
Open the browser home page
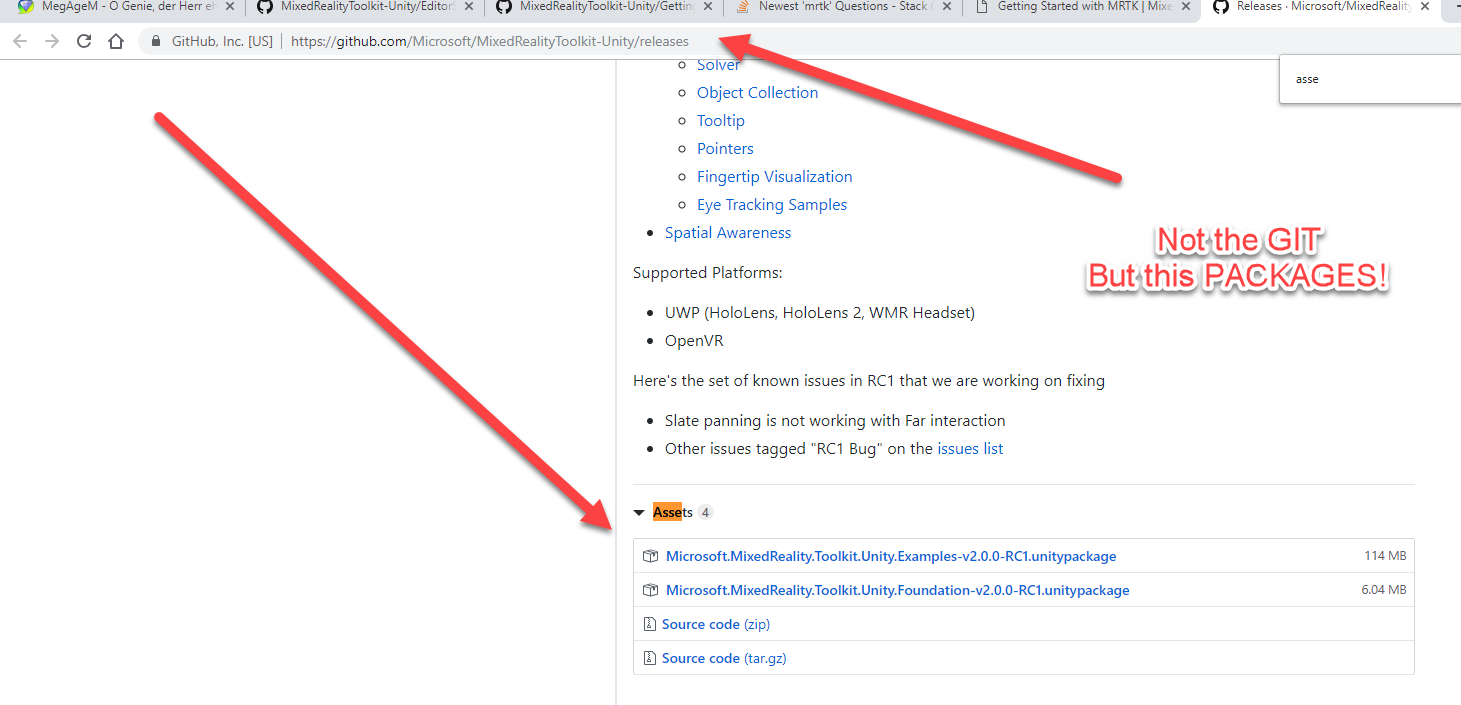click(116, 42)
